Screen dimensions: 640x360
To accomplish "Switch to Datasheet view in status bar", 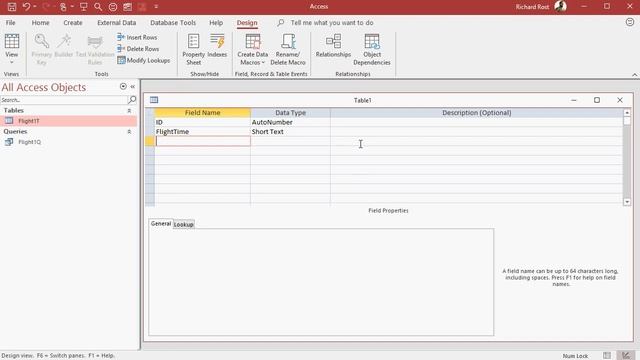I will (x=607, y=356).
